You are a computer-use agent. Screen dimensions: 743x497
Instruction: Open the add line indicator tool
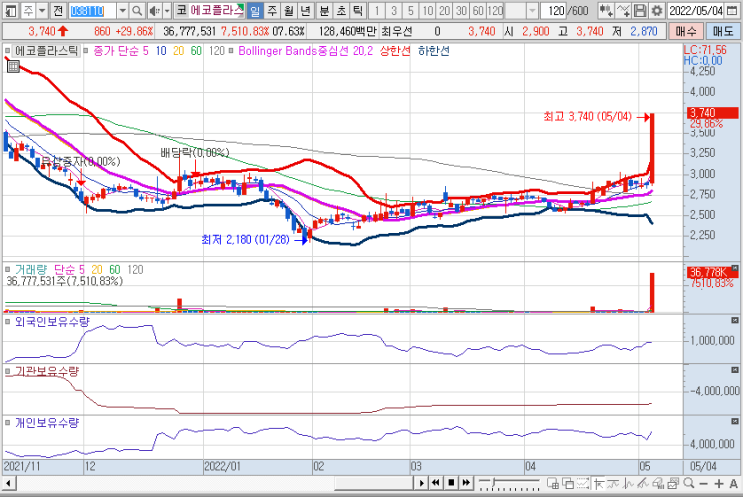tap(623, 10)
